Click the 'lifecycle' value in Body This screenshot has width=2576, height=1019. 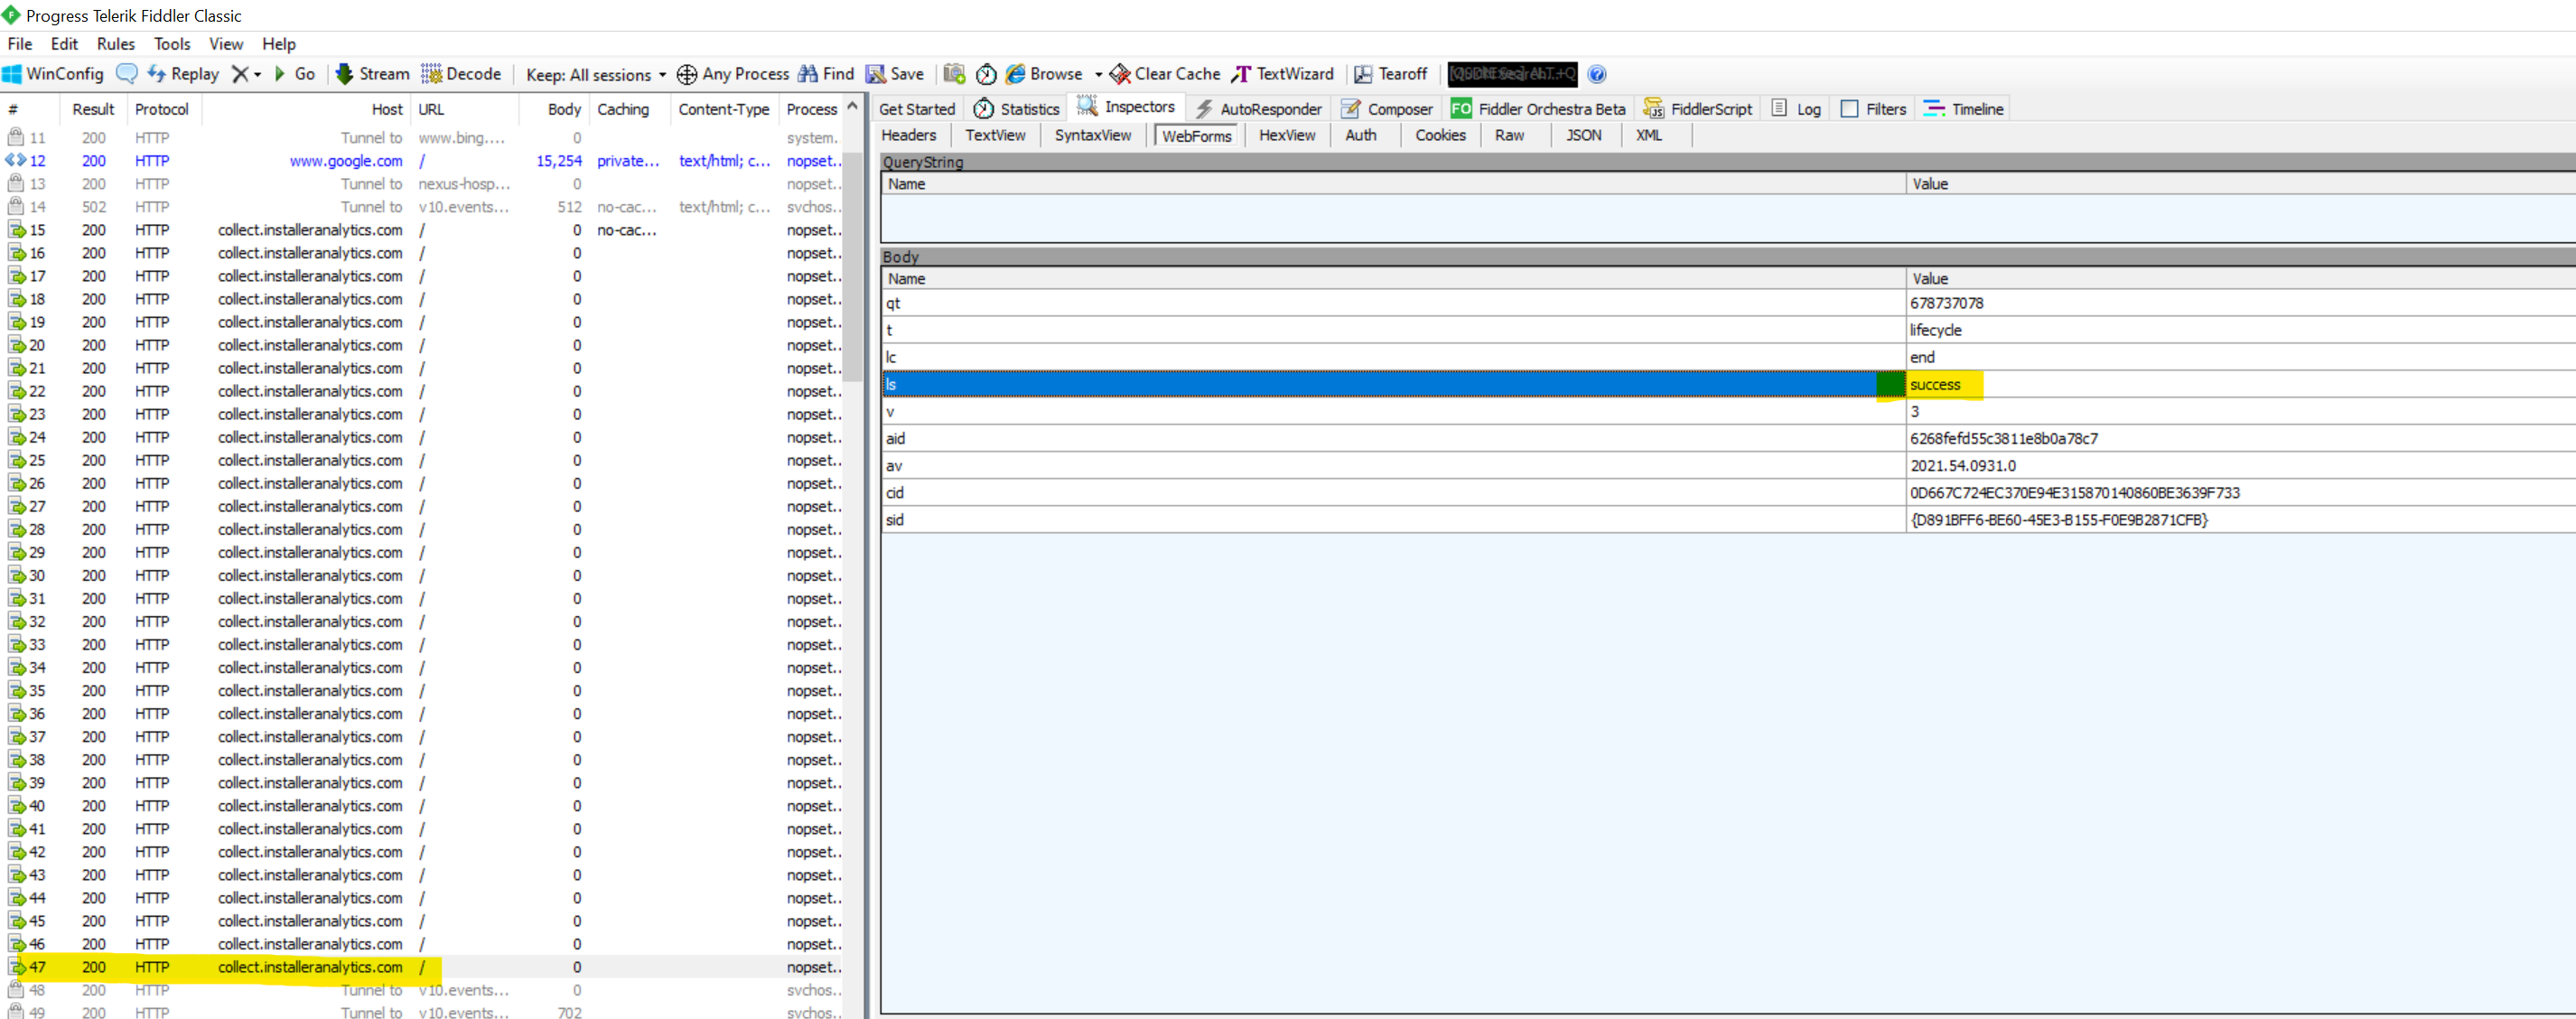[1935, 331]
